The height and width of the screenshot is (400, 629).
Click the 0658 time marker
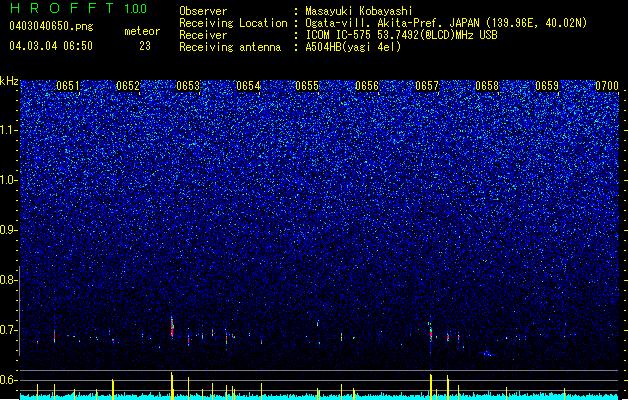coord(487,86)
